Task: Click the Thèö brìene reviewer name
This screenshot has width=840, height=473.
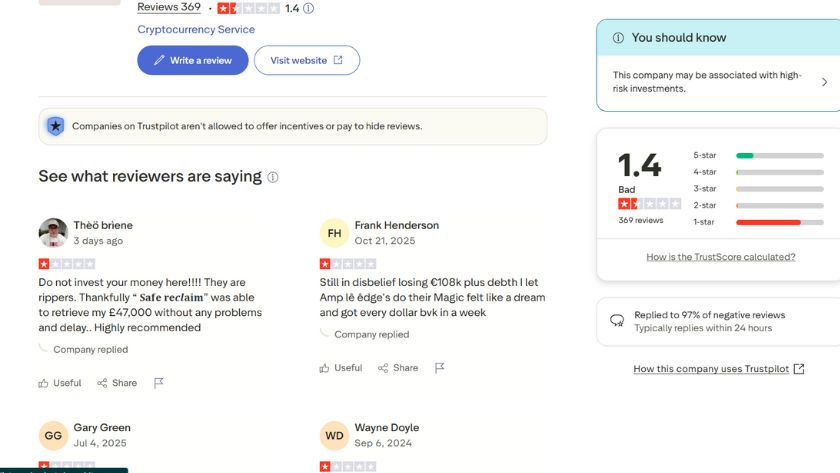Action: (103, 226)
